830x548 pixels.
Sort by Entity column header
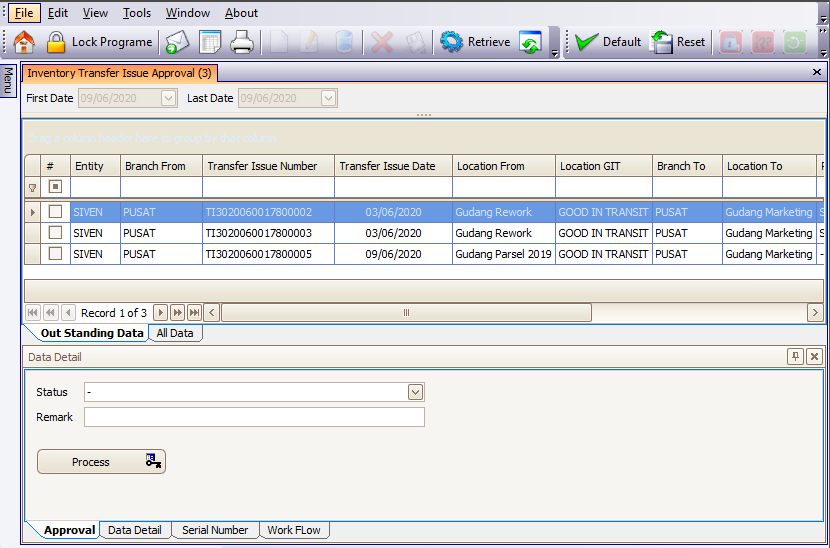click(95, 166)
